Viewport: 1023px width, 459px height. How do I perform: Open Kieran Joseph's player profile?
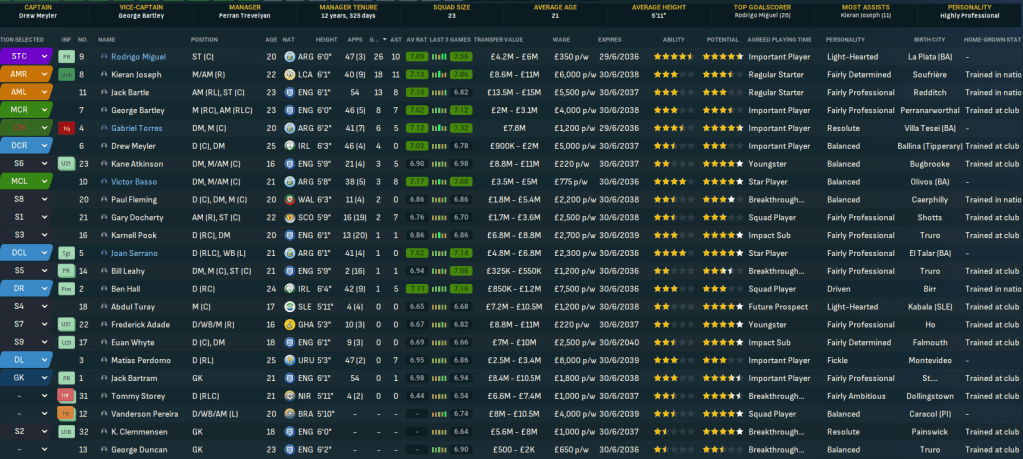click(134, 75)
